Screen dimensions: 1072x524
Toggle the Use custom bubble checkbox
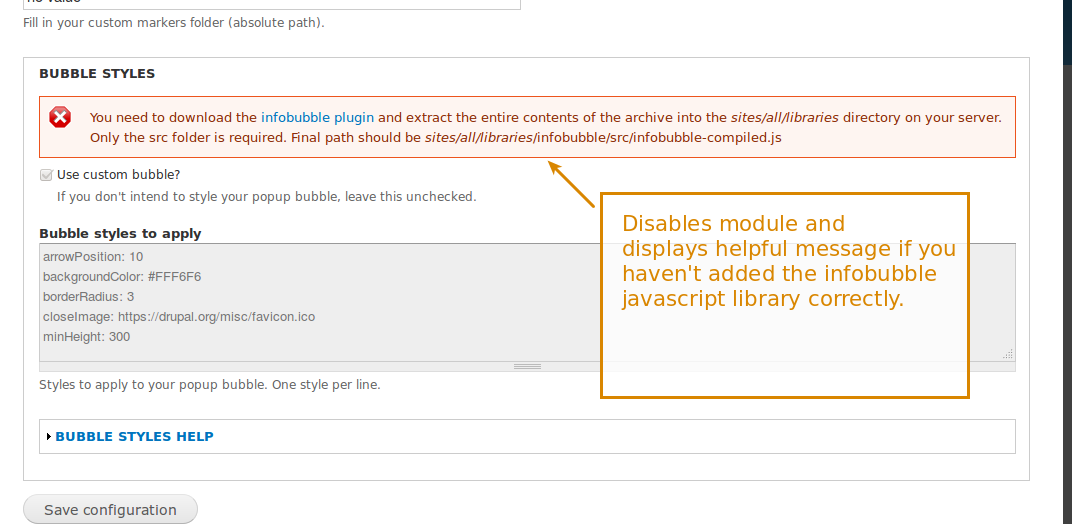(x=46, y=175)
